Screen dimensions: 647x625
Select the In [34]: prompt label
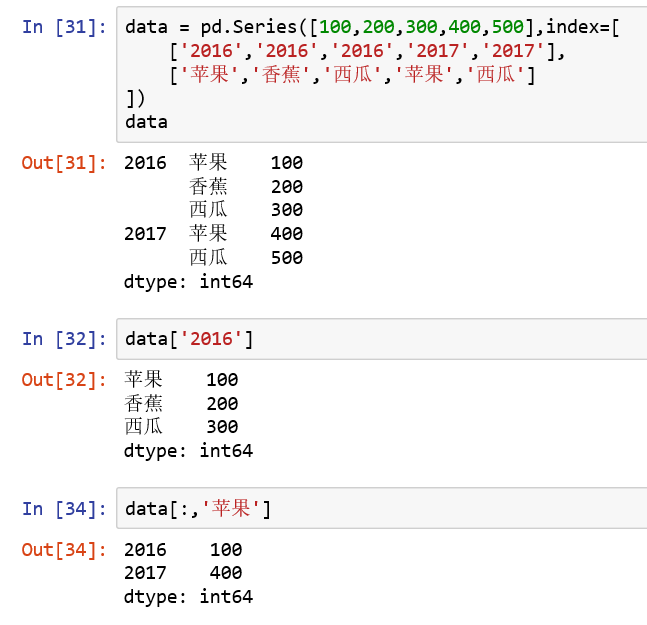64,509
